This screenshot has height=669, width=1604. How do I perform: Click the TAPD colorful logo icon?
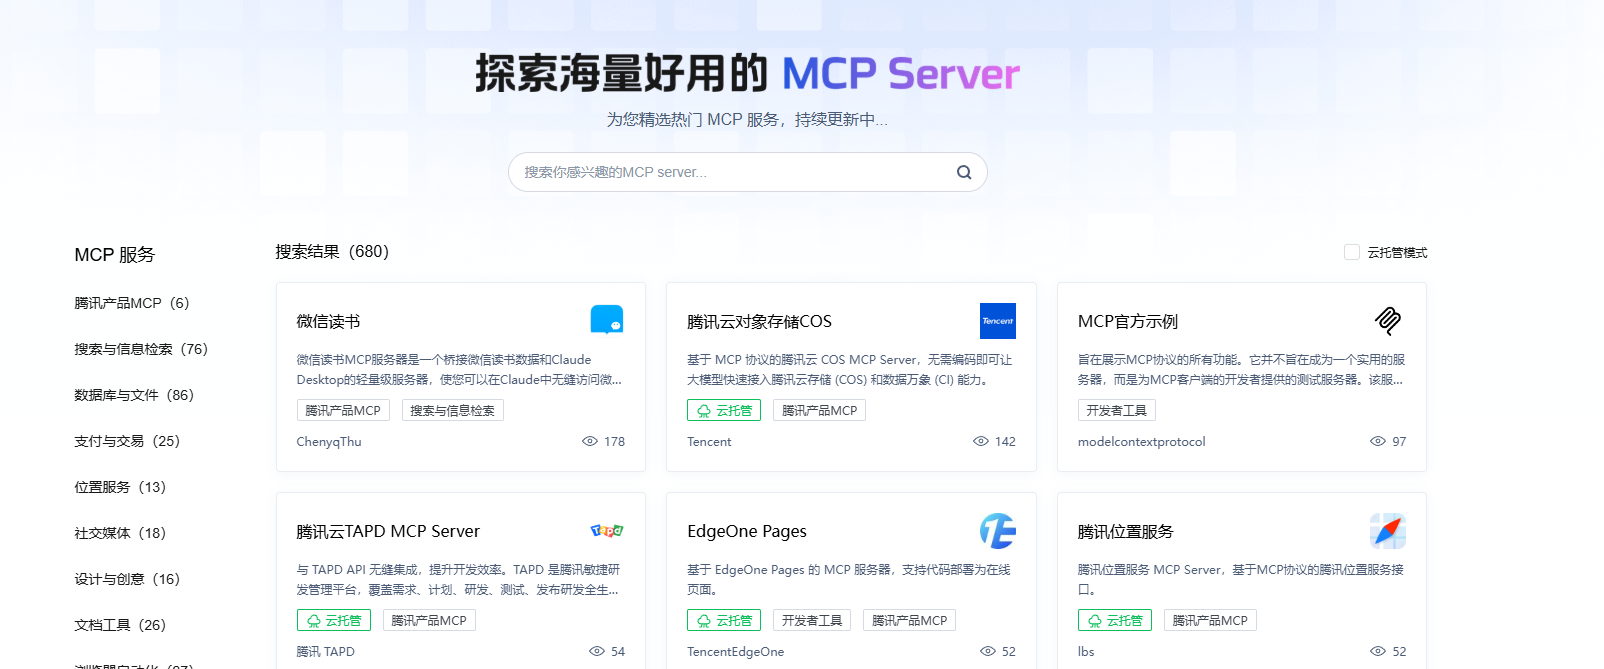606,531
